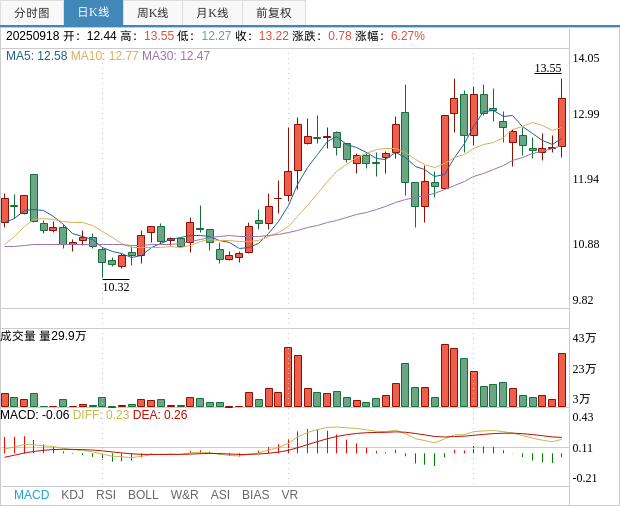Switch to the KDJ indicator
The height and width of the screenshot is (506, 620).
72,495
